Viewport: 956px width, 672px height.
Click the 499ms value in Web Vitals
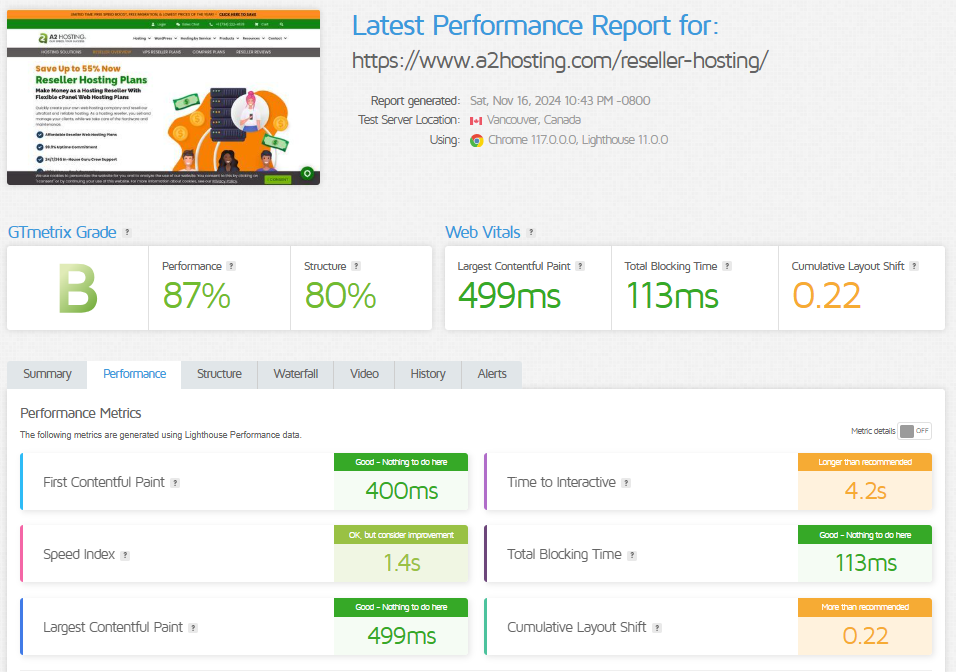[509, 296]
